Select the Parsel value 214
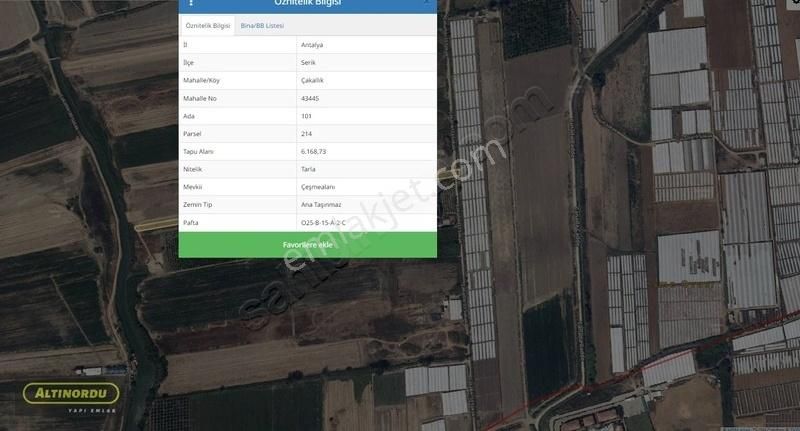This screenshot has width=800, height=431. (x=306, y=134)
